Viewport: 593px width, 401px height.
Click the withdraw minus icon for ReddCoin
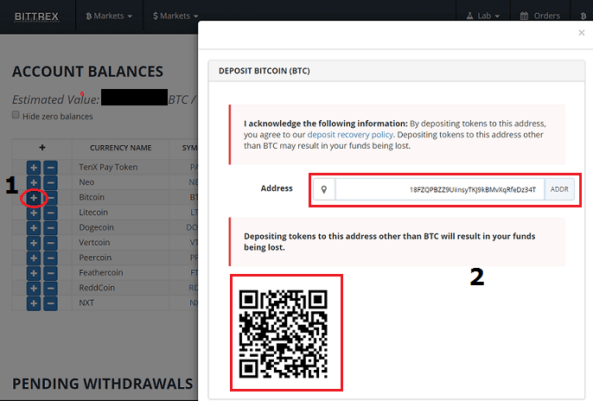coord(50,288)
